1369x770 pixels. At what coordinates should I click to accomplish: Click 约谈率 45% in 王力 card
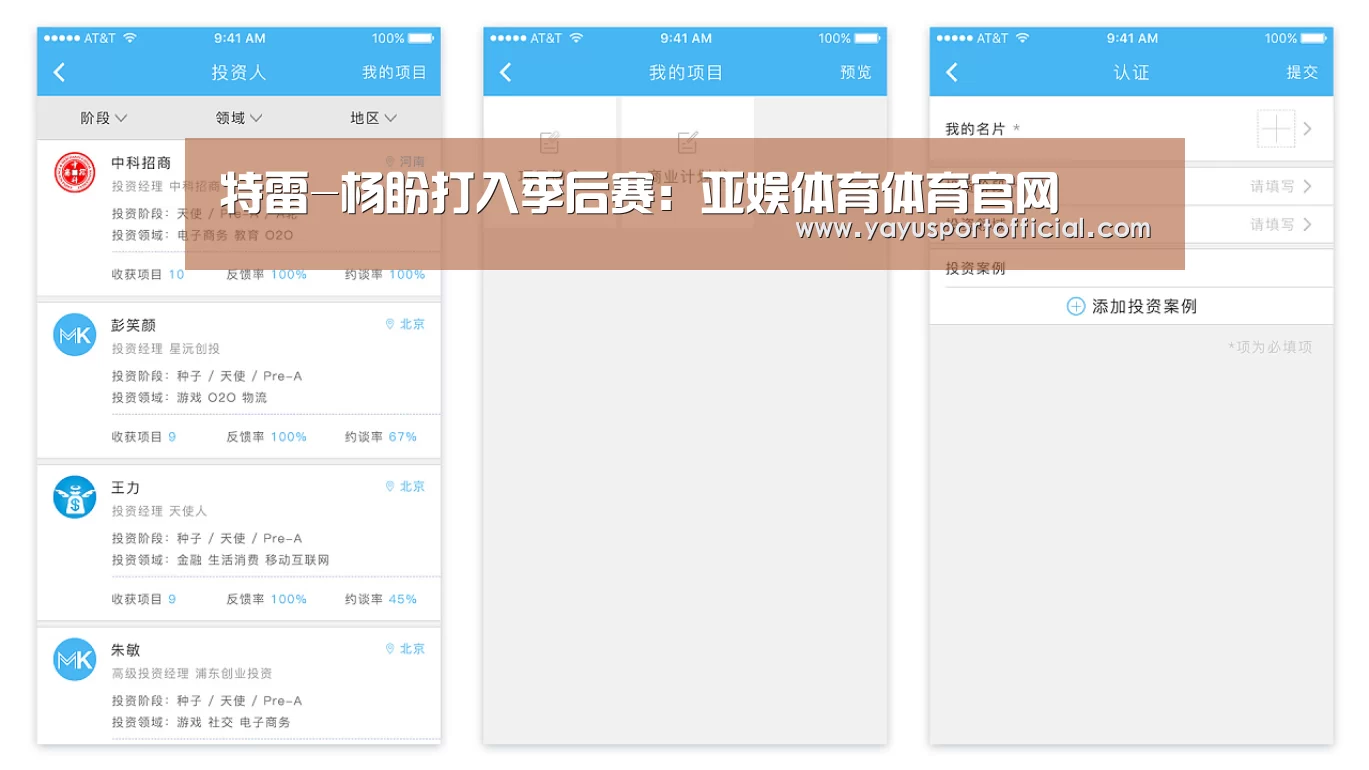[381, 599]
